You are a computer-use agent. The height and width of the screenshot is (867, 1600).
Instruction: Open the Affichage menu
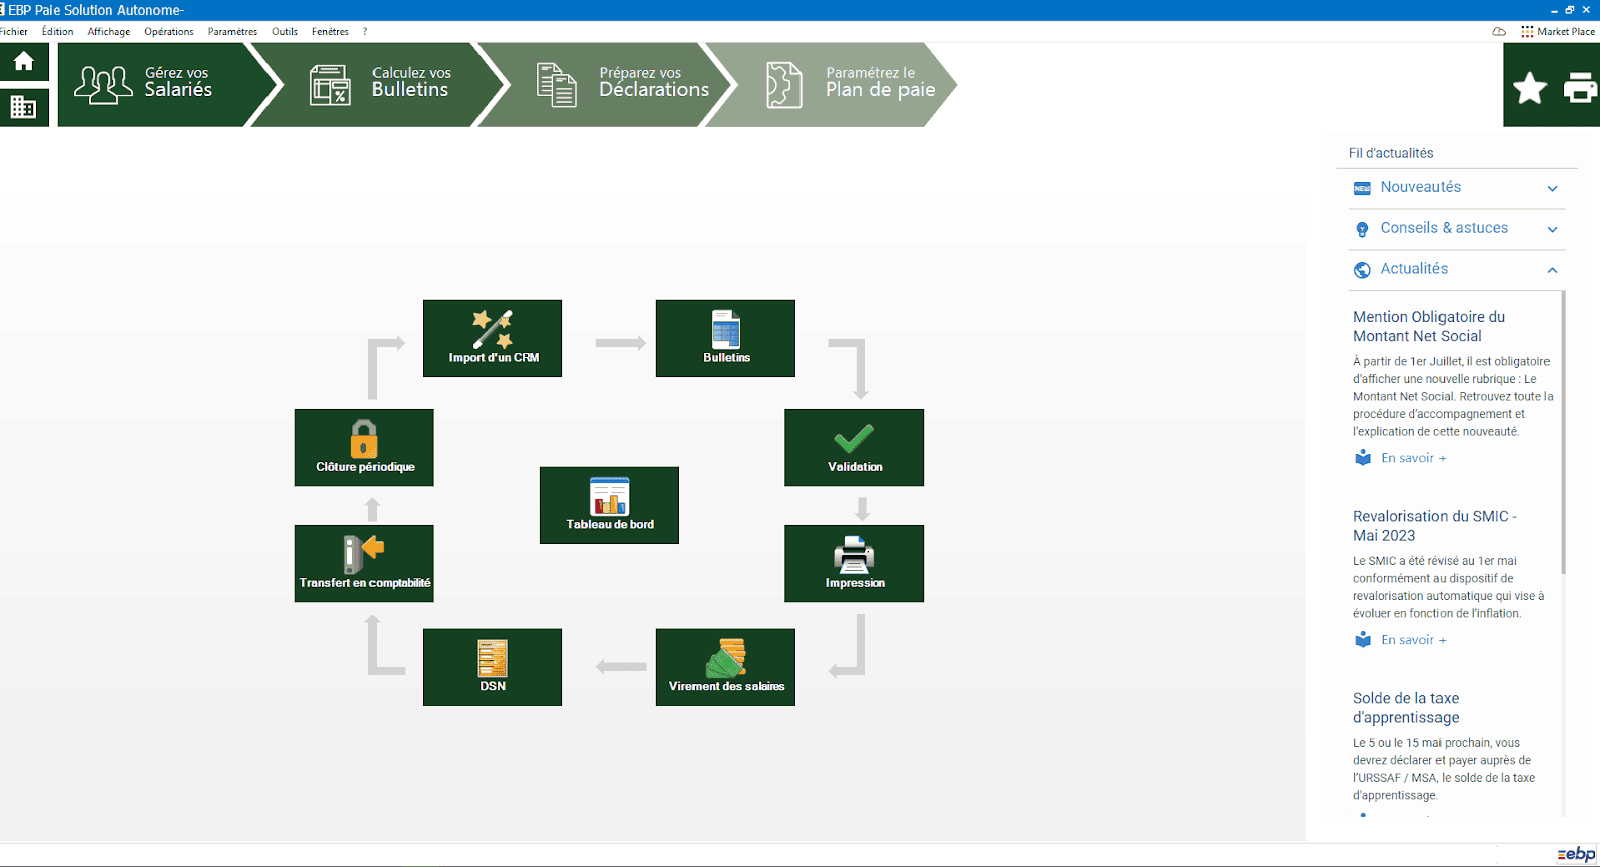[109, 32]
